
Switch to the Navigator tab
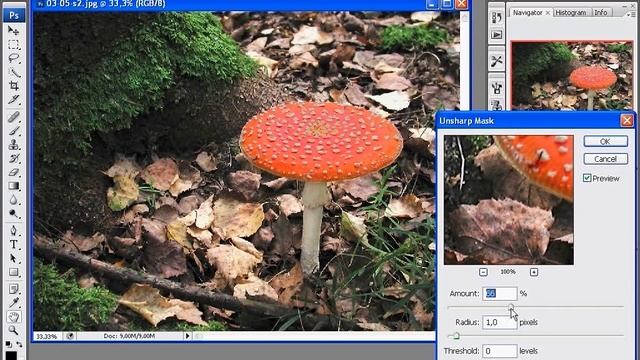click(527, 13)
